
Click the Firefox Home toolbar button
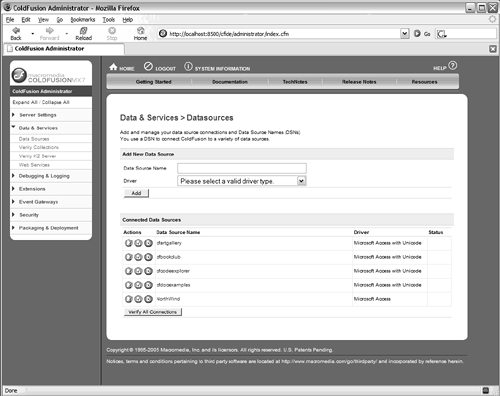(140, 34)
